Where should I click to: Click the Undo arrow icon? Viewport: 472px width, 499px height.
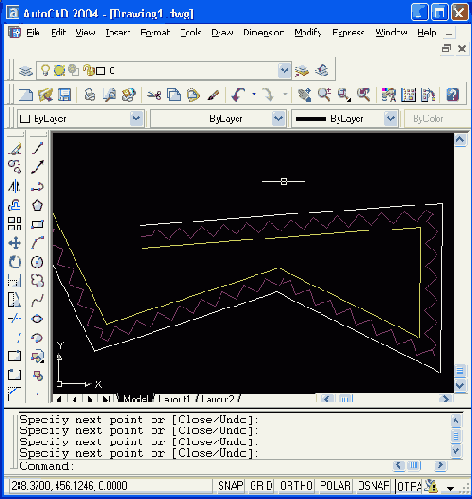tap(239, 95)
